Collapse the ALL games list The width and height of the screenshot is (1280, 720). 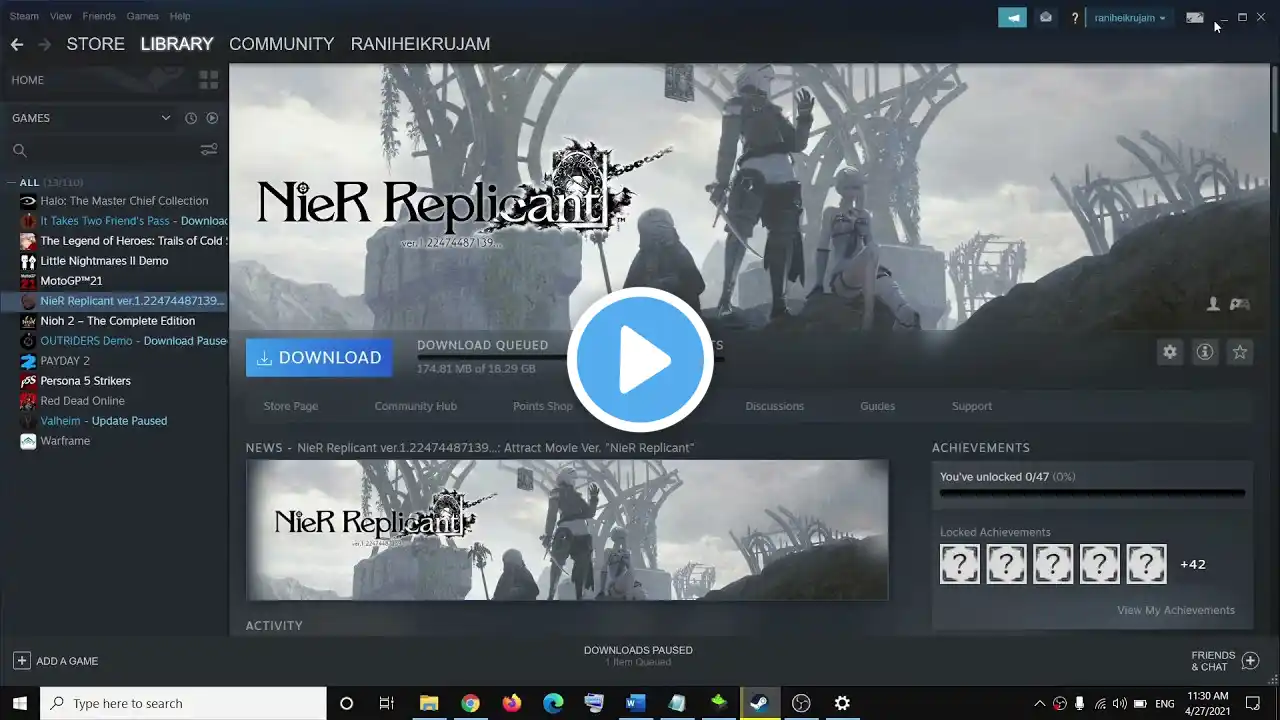(10, 183)
